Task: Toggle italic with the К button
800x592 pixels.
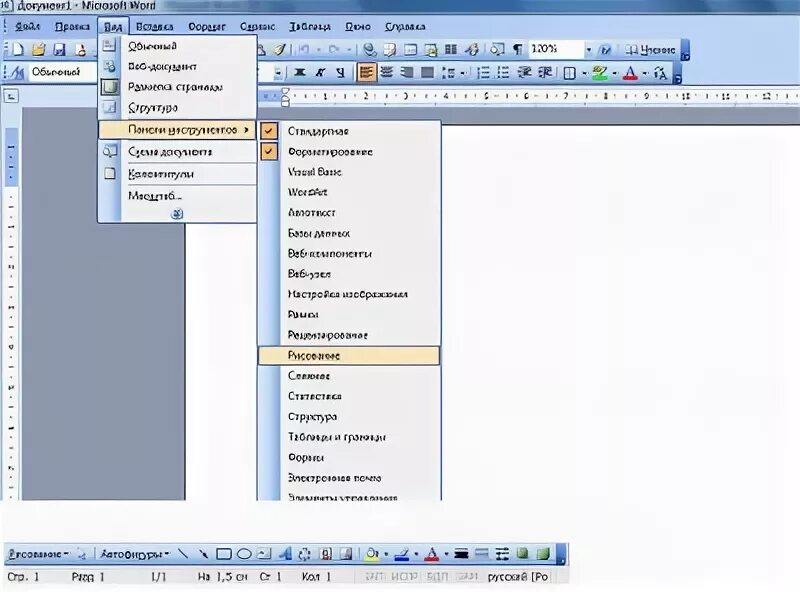Action: (x=320, y=73)
